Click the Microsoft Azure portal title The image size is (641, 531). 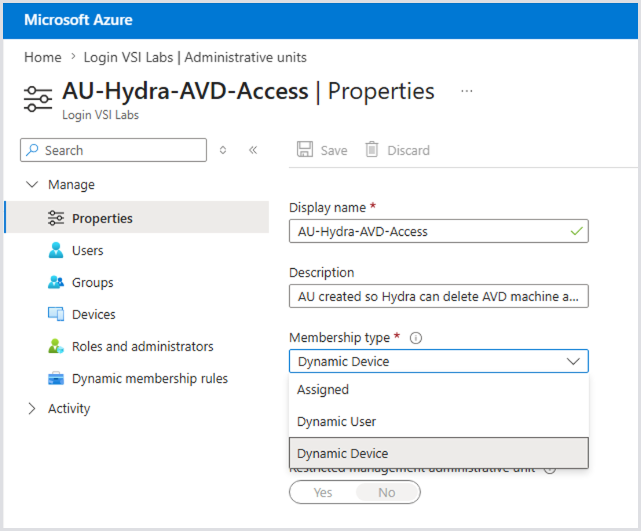pos(78,20)
